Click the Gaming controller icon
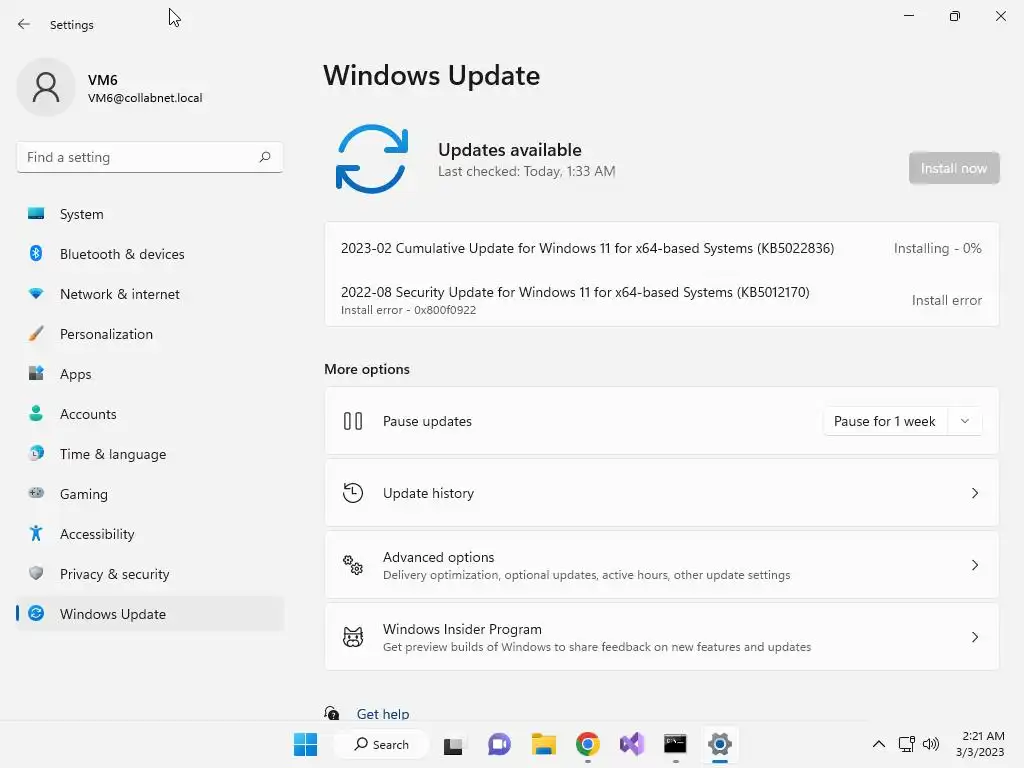Screen dimensions: 1024x768 pyautogui.click(x=36, y=493)
